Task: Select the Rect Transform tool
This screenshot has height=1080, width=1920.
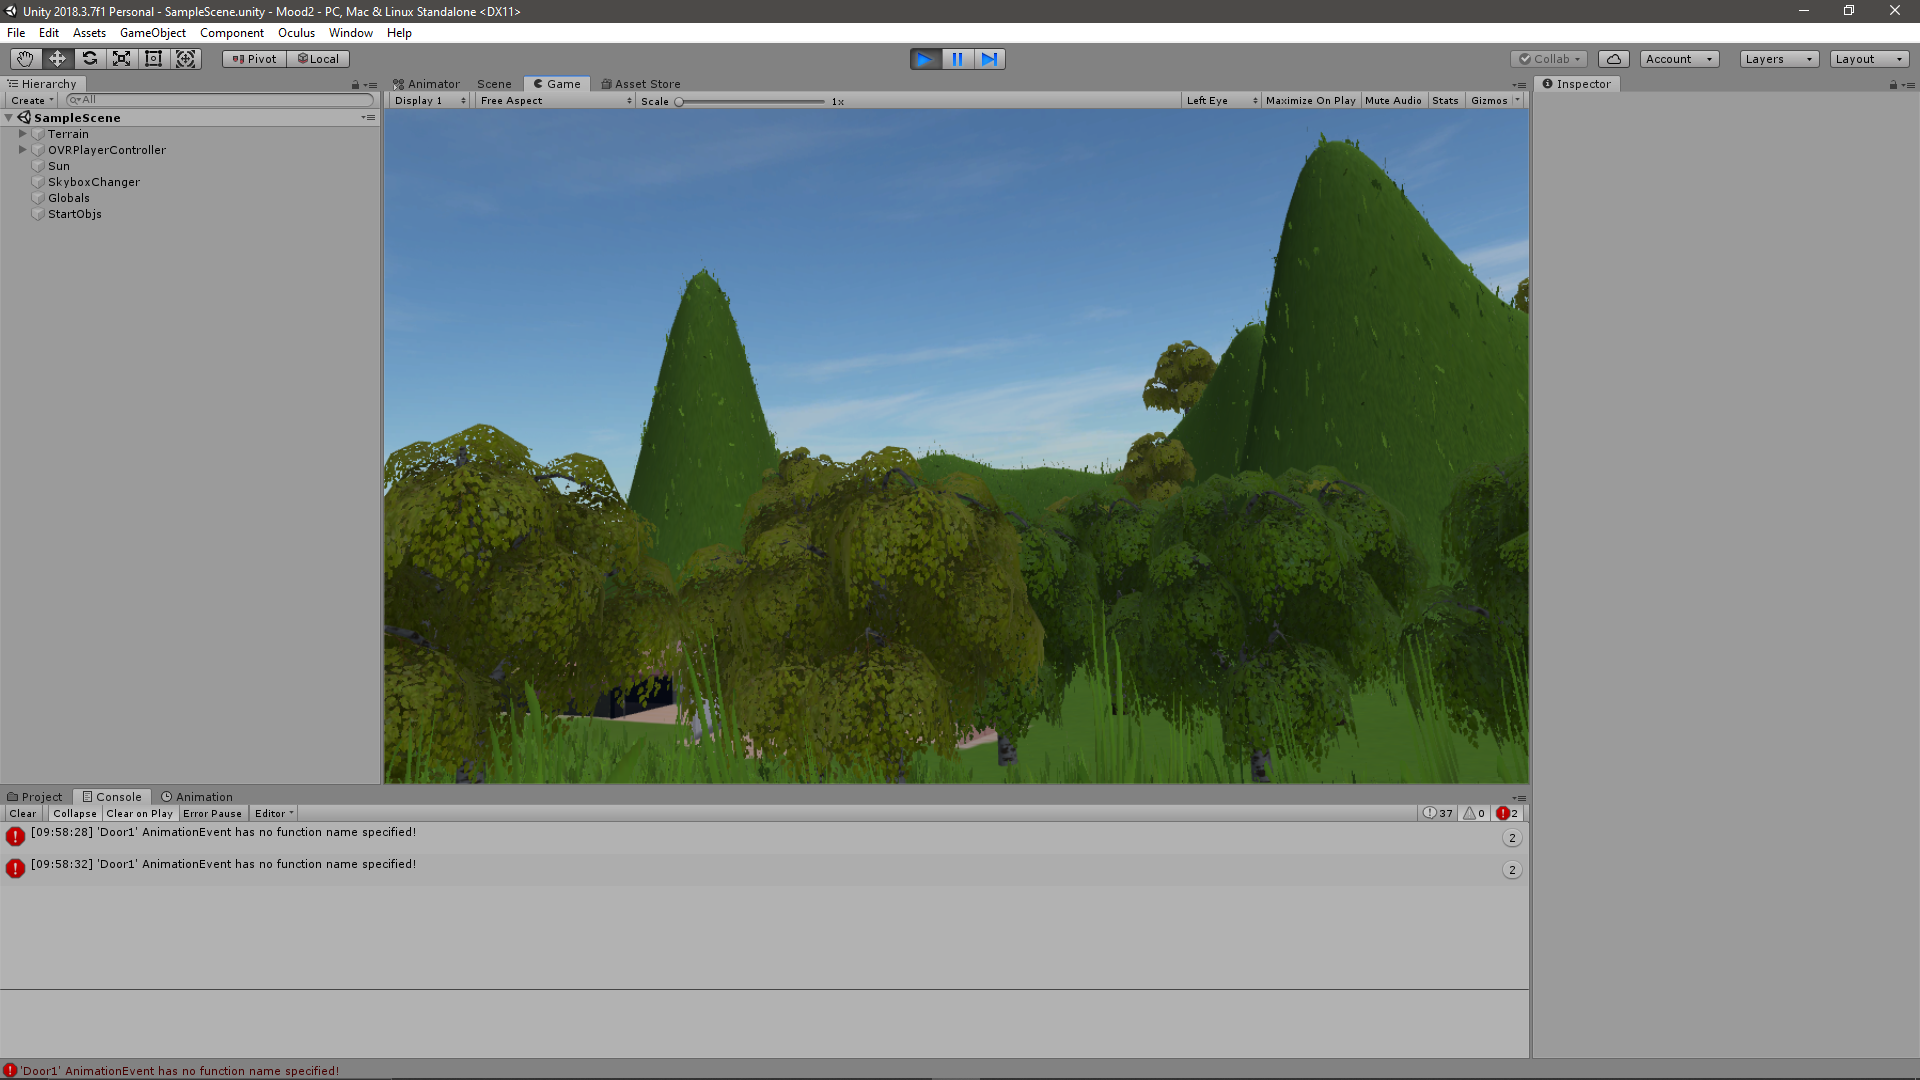Action: pos(153,59)
